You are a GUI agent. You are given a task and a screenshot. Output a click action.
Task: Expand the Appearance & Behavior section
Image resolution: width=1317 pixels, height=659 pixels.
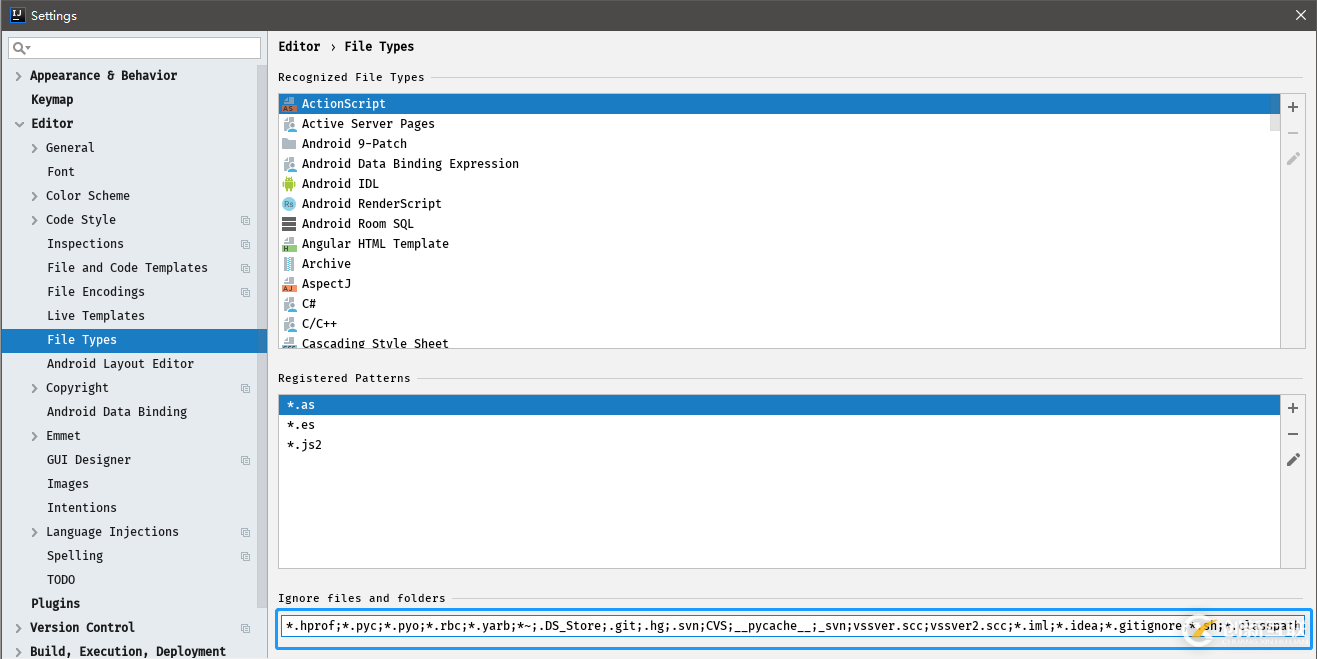pos(18,76)
